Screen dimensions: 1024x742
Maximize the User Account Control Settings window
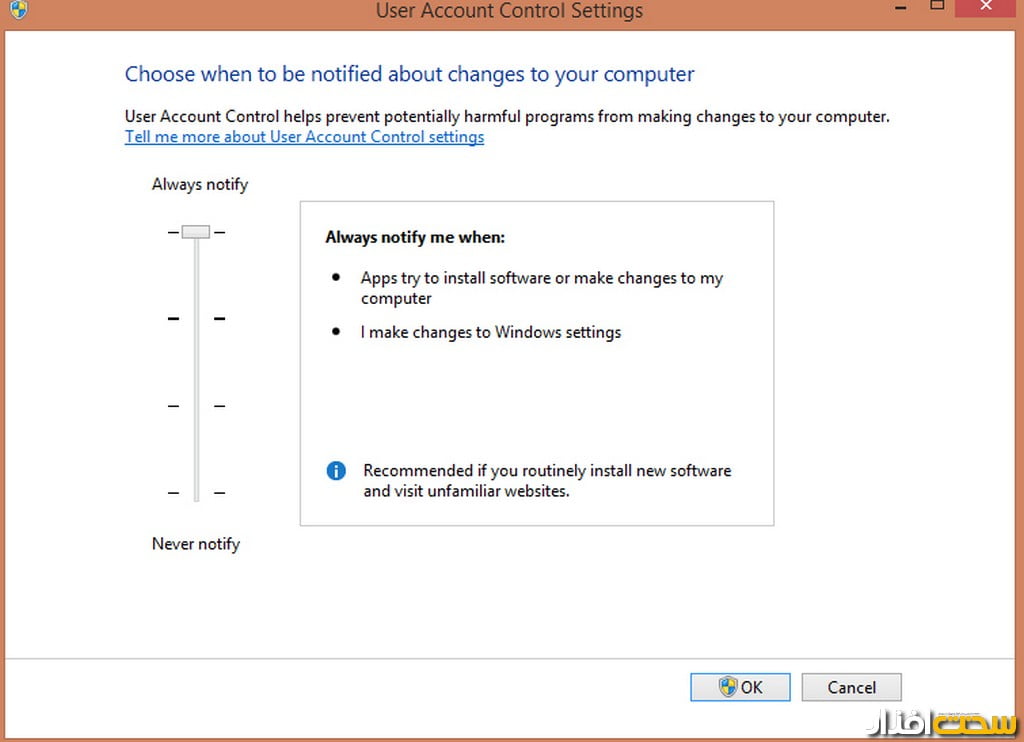(x=937, y=6)
